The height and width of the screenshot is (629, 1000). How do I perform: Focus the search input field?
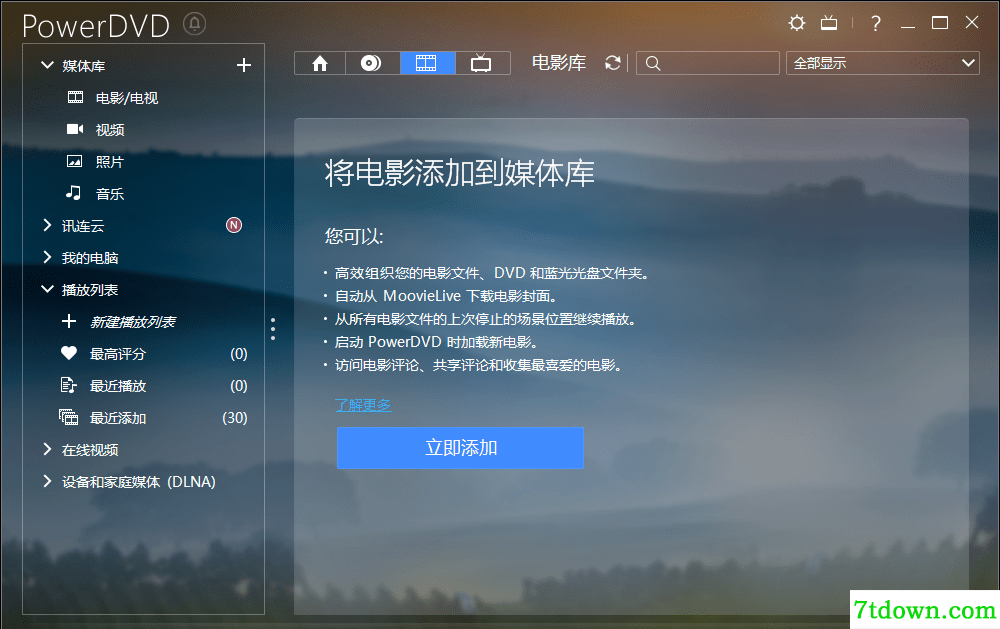coord(708,63)
